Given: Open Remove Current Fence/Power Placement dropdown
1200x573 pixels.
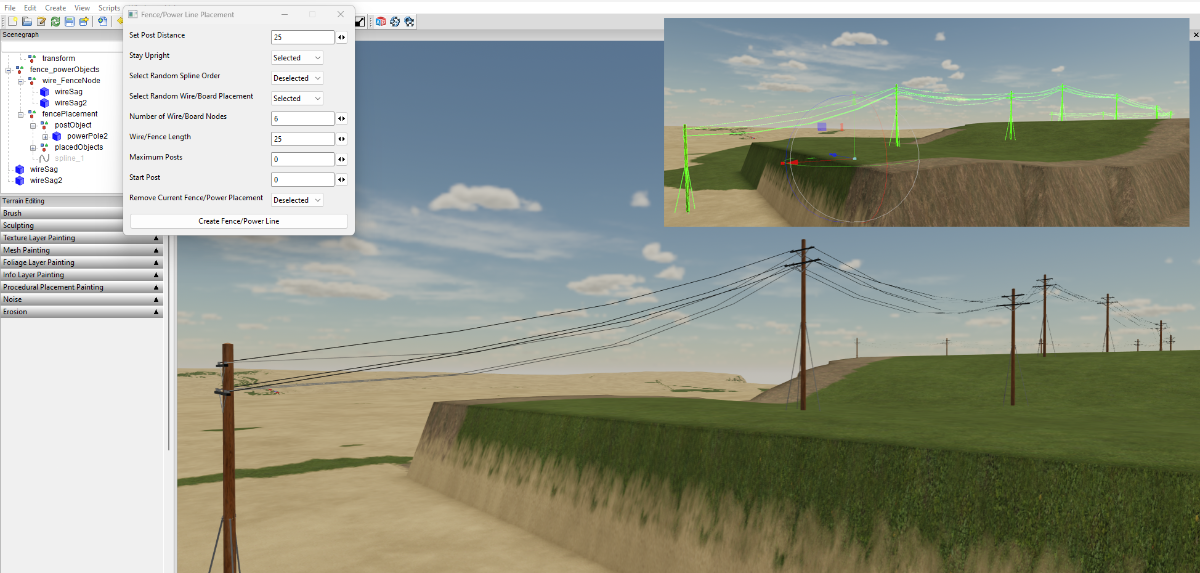Looking at the screenshot, I should 297,200.
